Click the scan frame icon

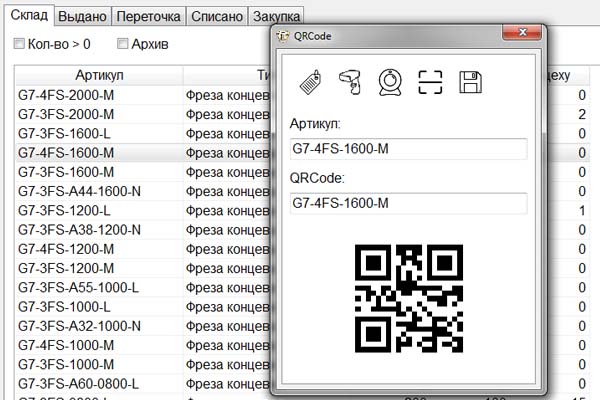(430, 82)
